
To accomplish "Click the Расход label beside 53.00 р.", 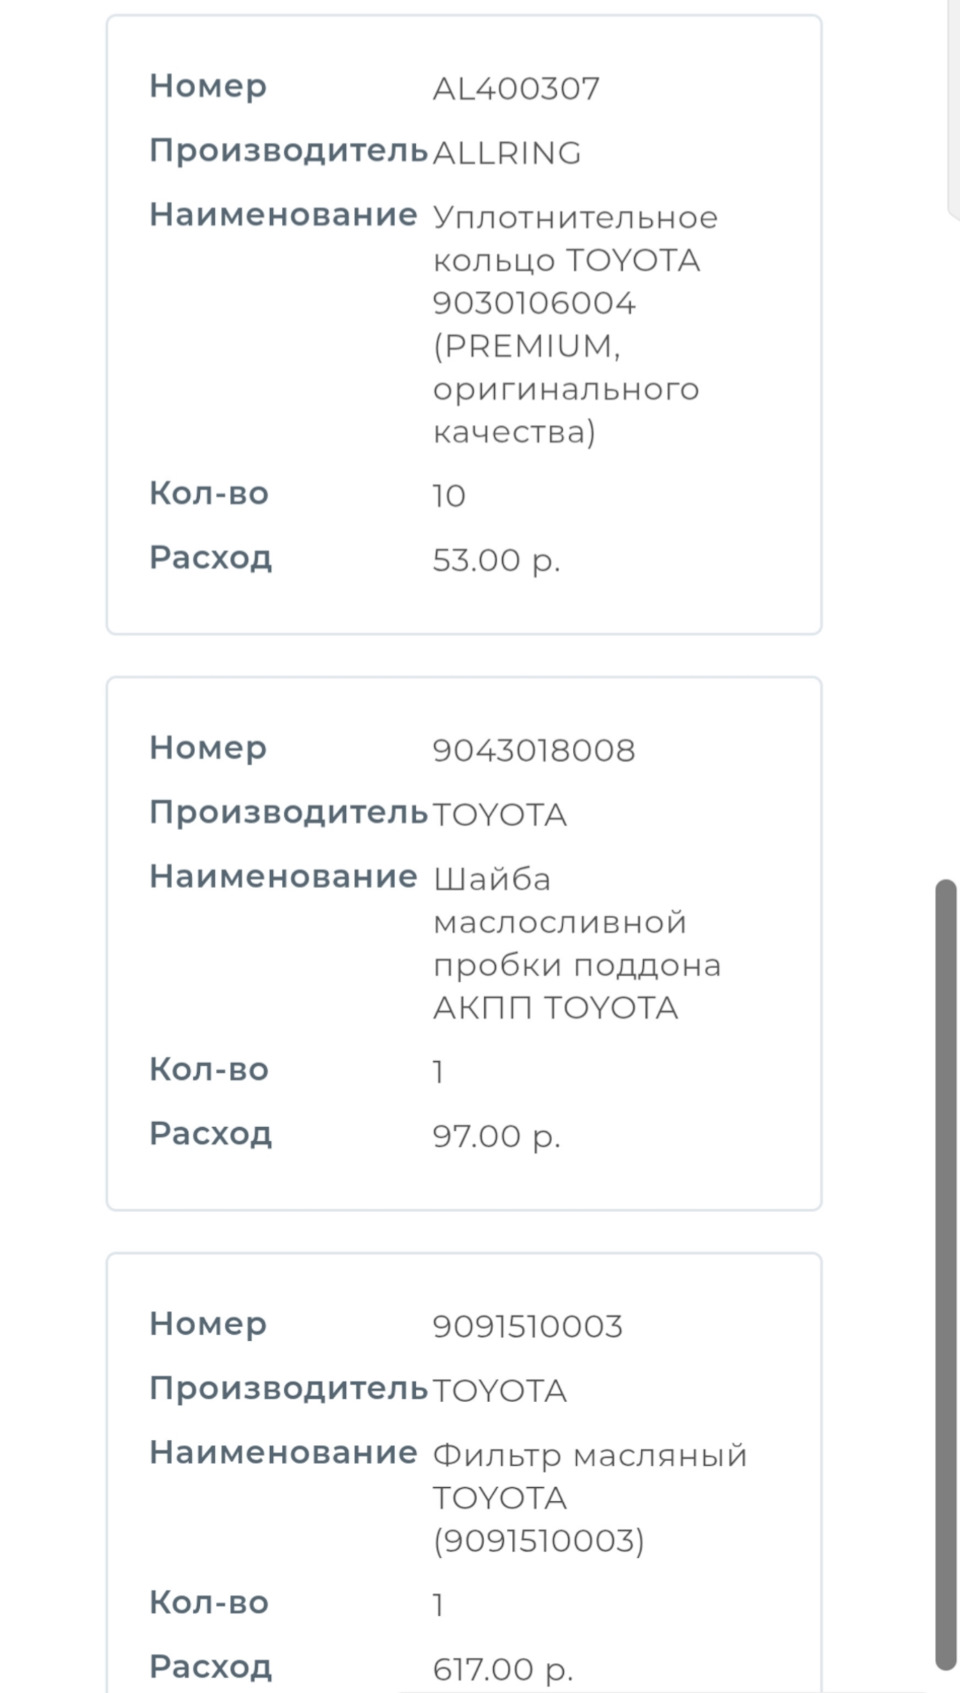I will [210, 557].
